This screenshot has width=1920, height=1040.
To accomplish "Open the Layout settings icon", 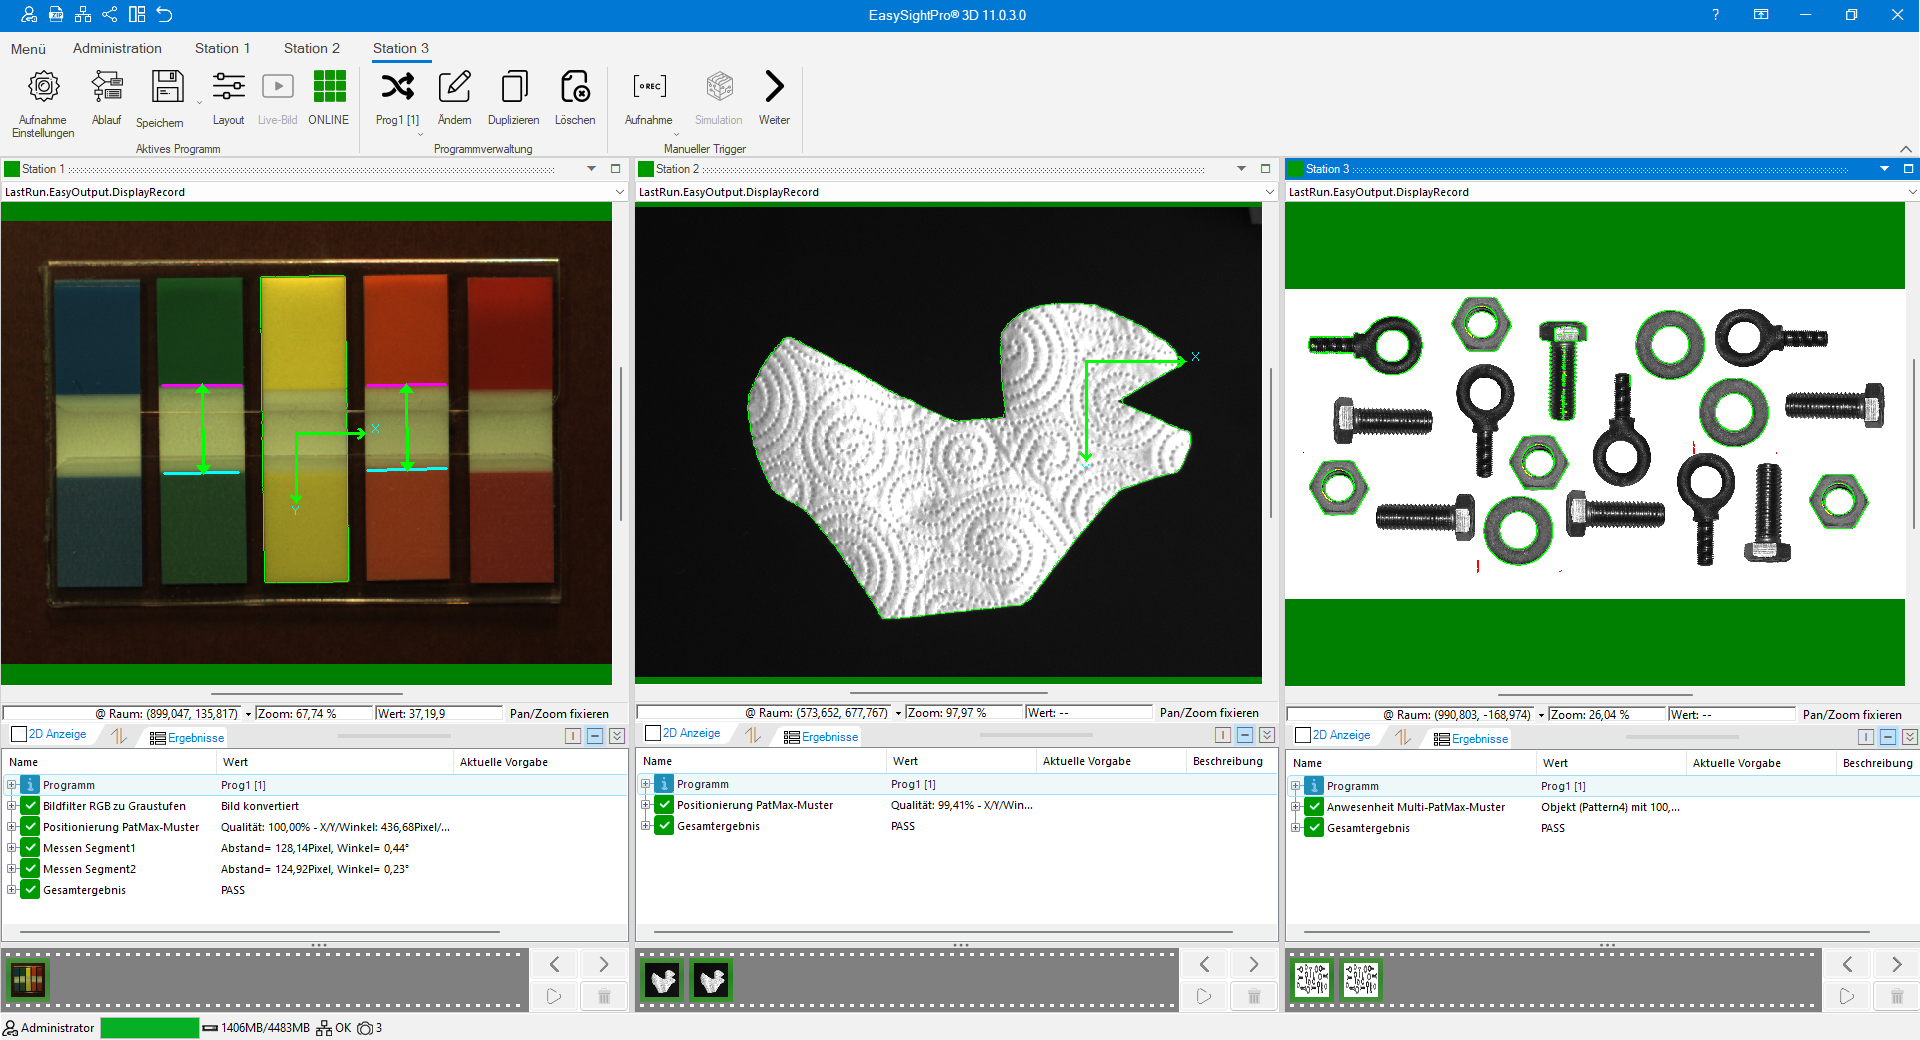I will point(228,87).
